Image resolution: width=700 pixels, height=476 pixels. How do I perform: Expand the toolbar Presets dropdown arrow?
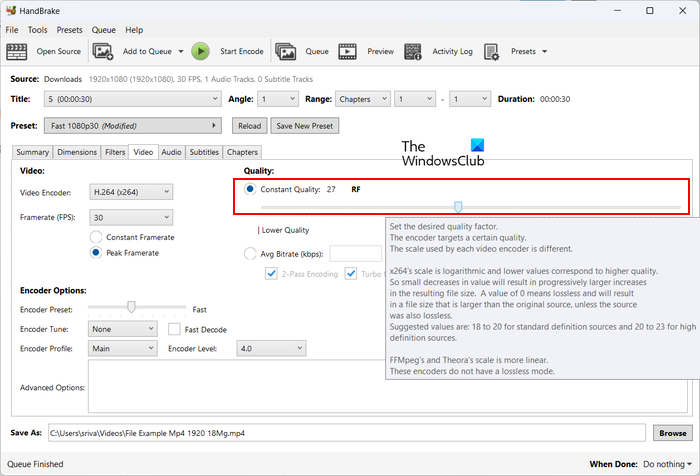(x=545, y=51)
